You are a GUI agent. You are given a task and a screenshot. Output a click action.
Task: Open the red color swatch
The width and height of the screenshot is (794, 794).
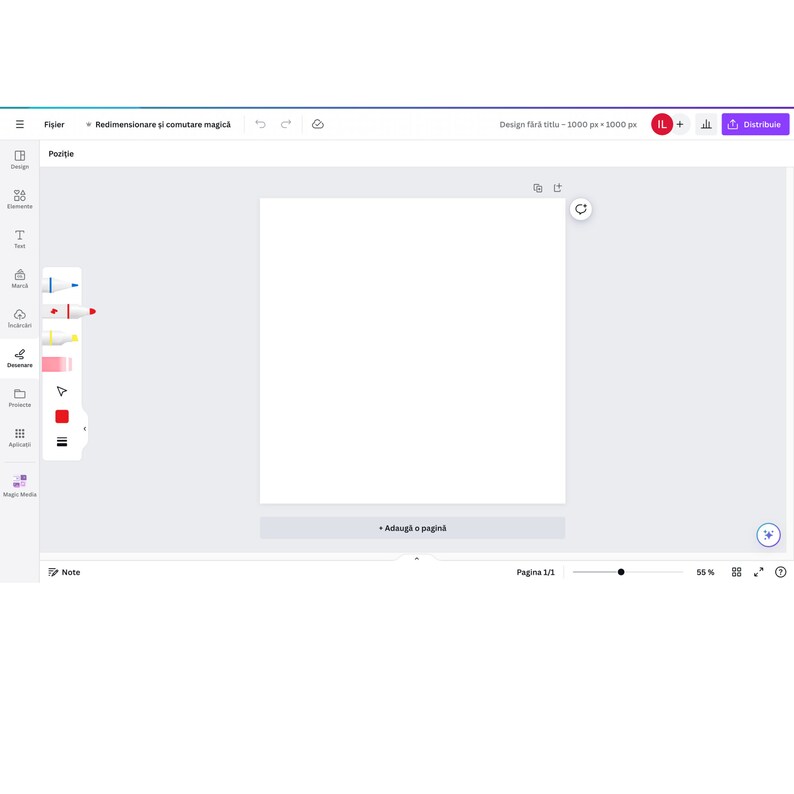coord(62,416)
